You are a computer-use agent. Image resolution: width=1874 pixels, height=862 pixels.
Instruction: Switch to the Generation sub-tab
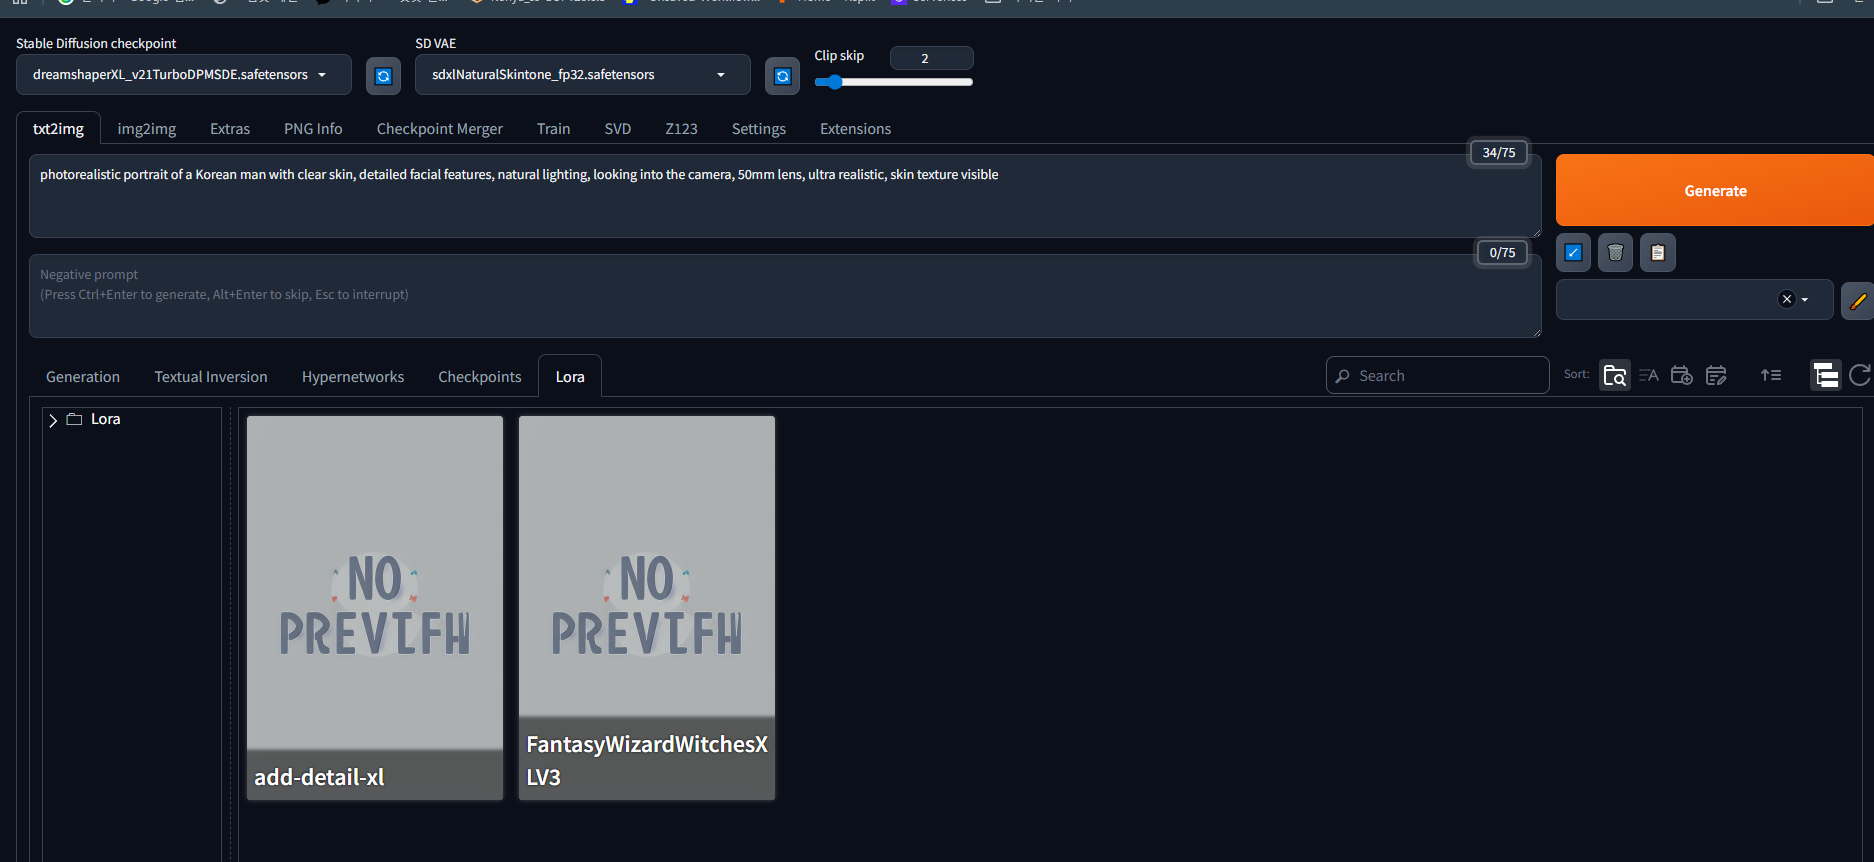[x=83, y=377]
